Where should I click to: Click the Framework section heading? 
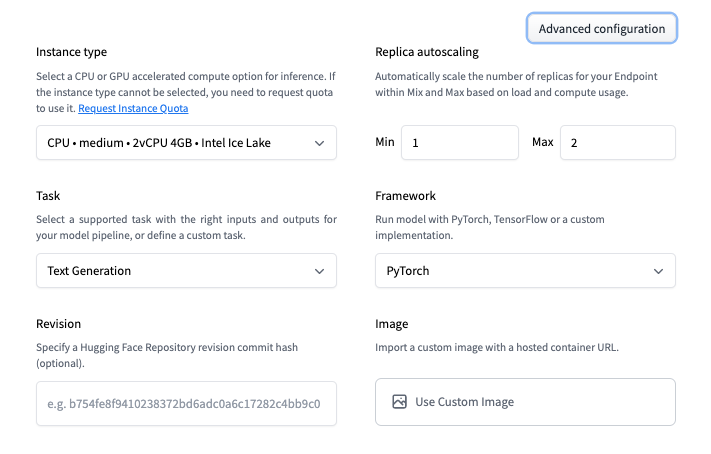pos(405,196)
